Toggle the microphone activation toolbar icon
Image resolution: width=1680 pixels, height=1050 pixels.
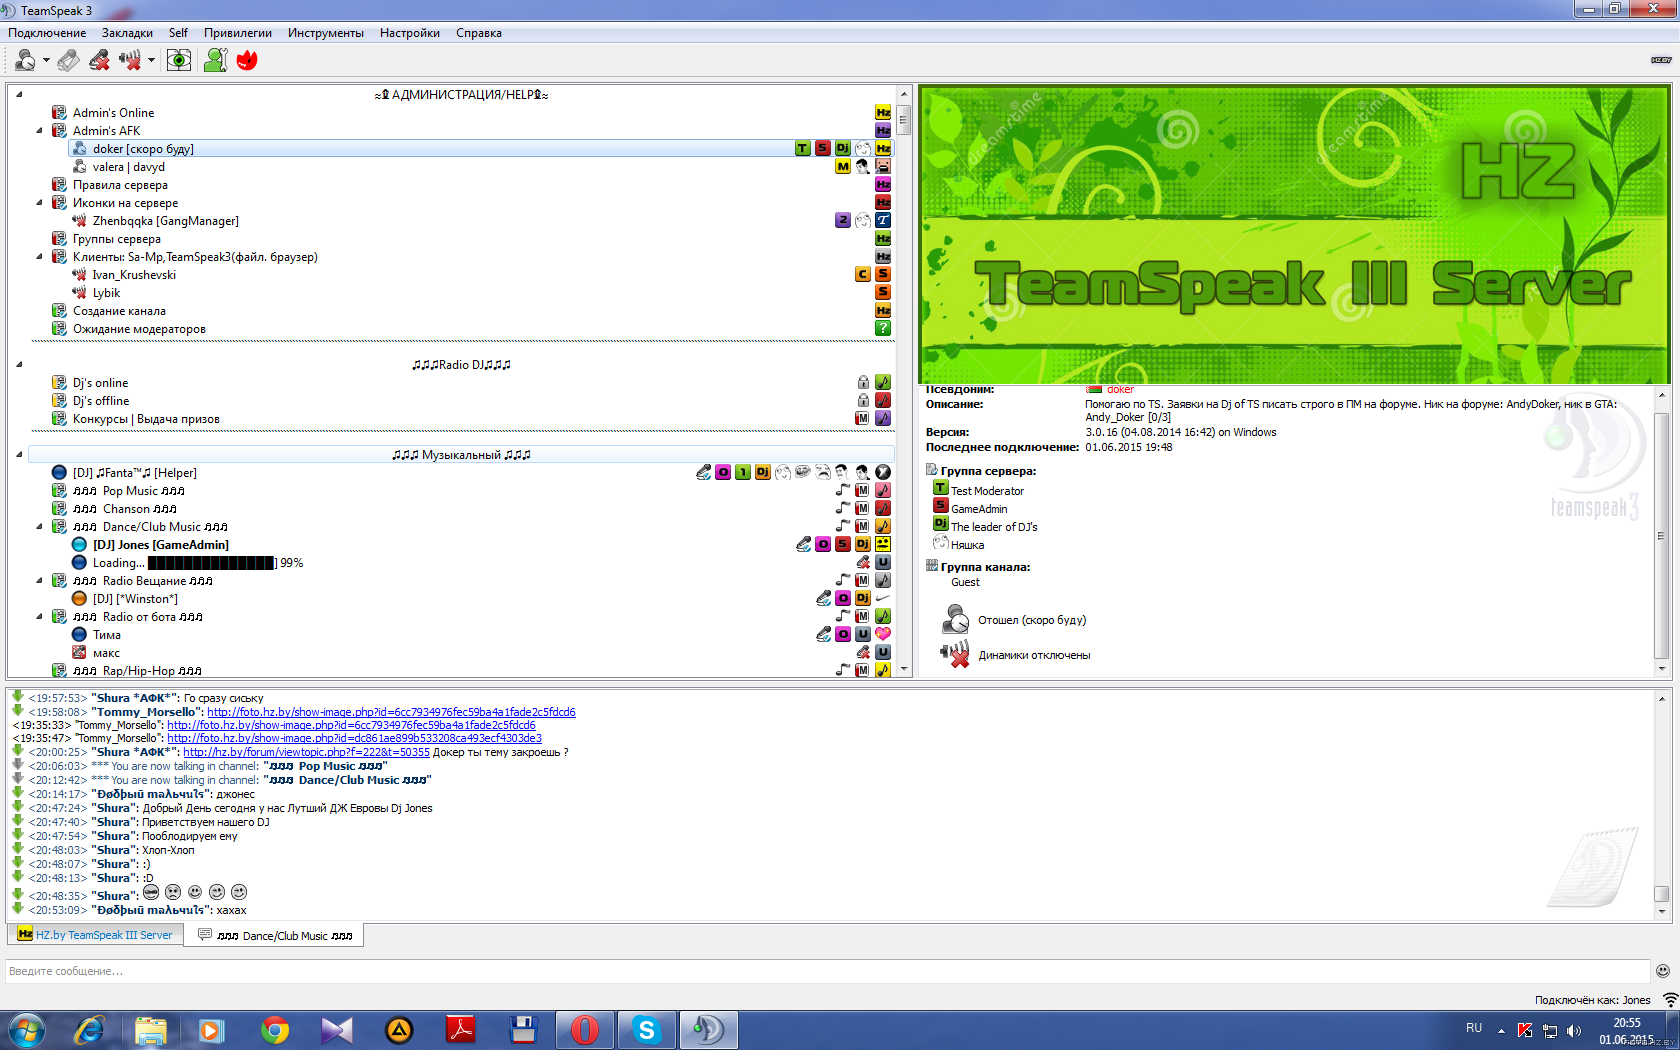[x=68, y=61]
